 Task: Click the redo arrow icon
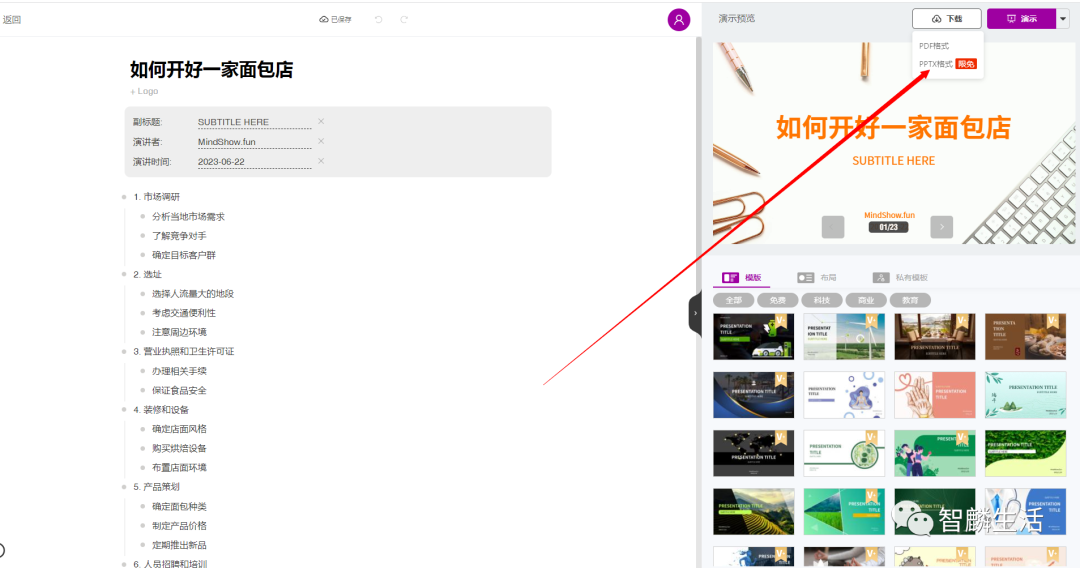click(404, 19)
